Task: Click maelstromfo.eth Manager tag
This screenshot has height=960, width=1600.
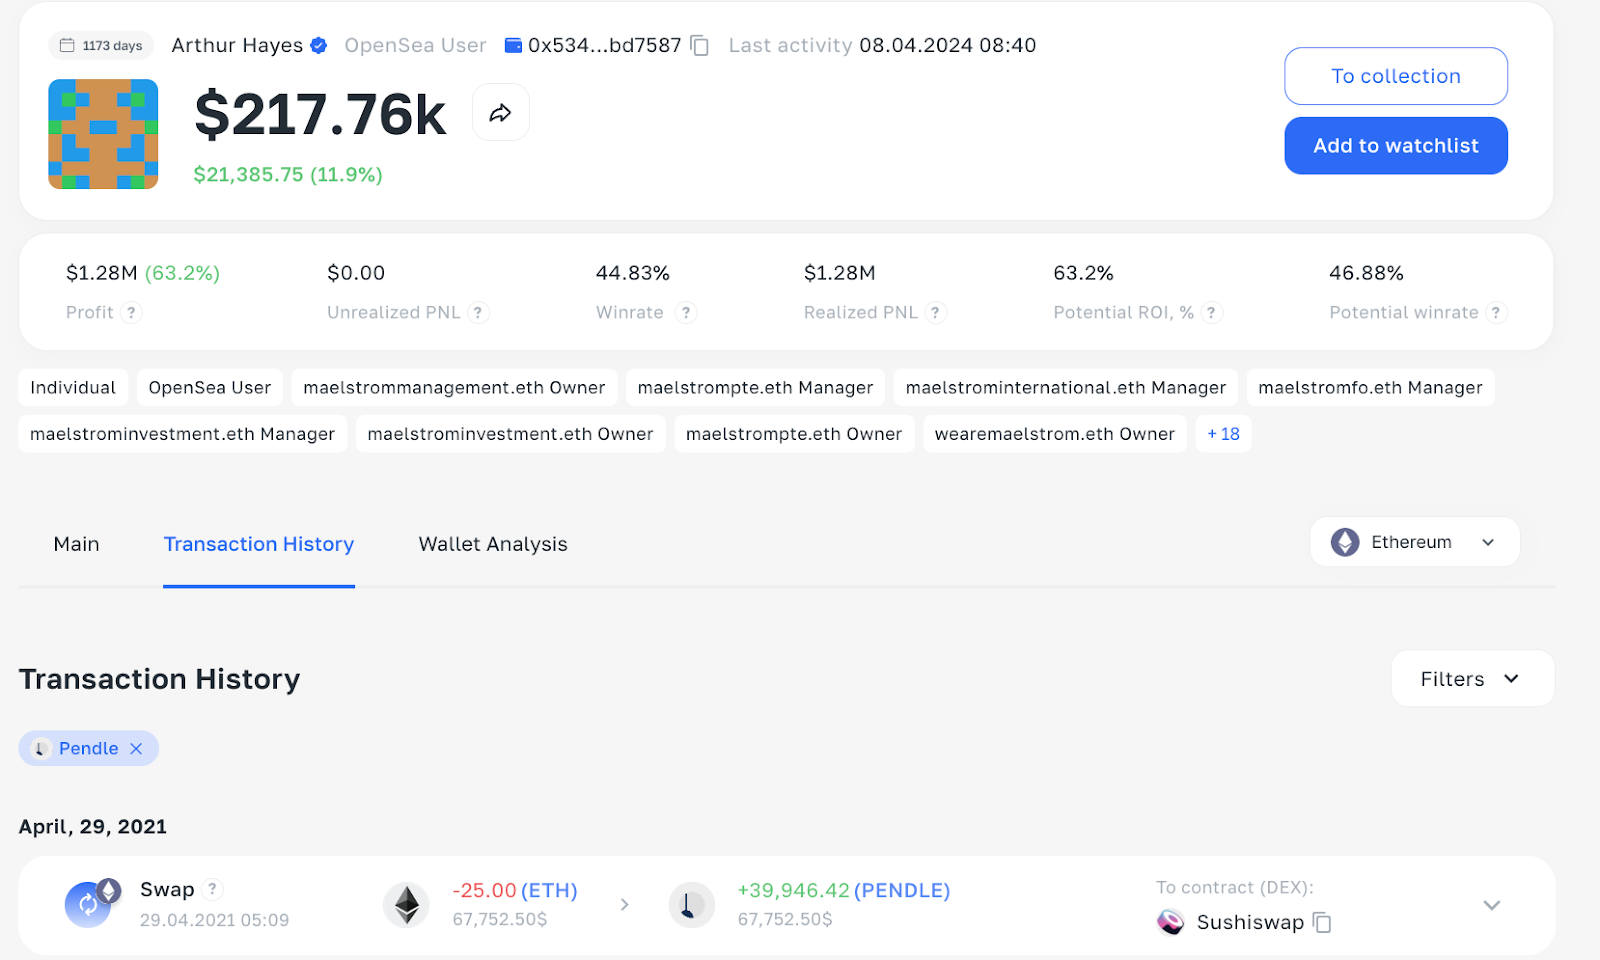Action: pyautogui.click(x=1370, y=388)
